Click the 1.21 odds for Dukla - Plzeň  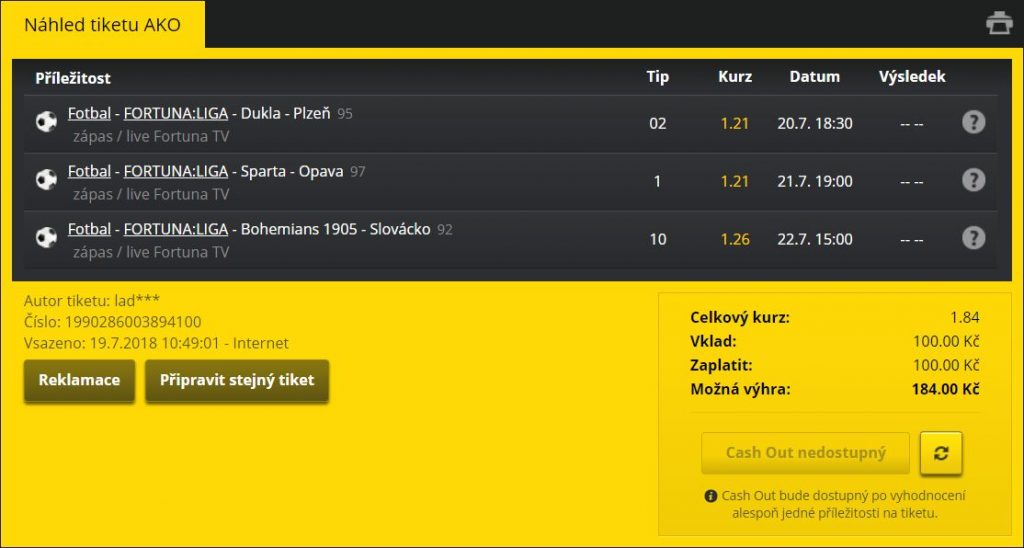pyautogui.click(x=735, y=123)
